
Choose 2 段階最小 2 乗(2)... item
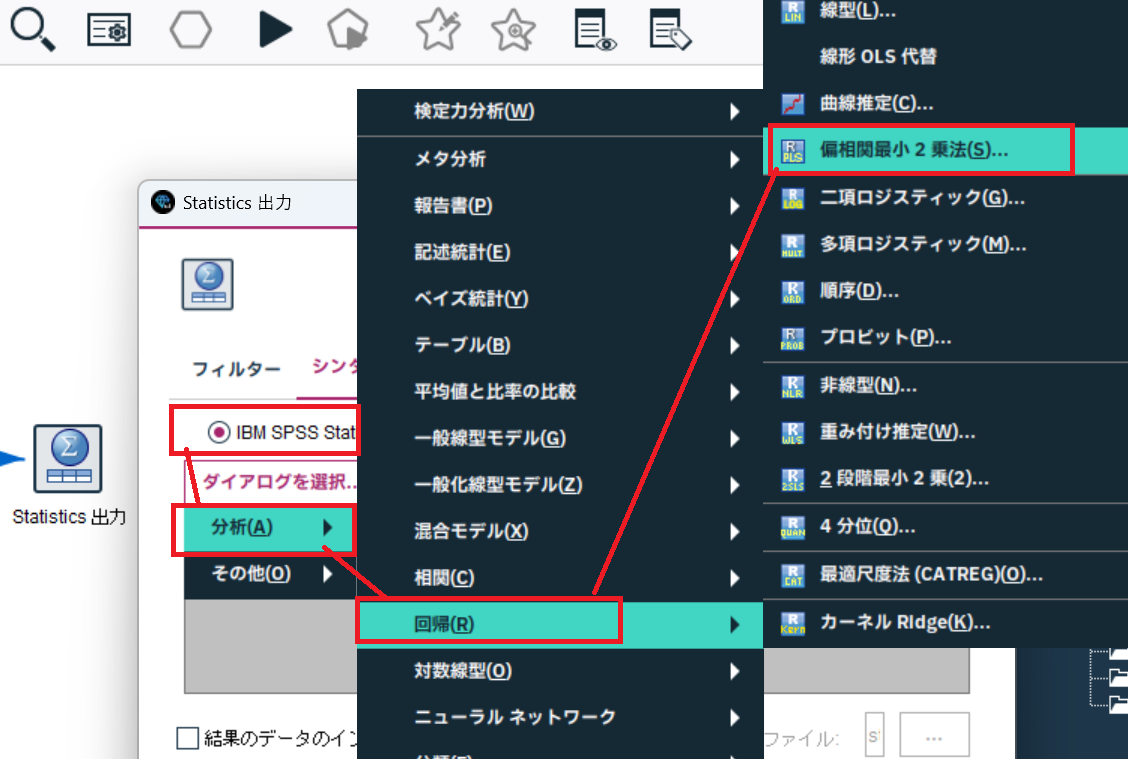(945, 479)
